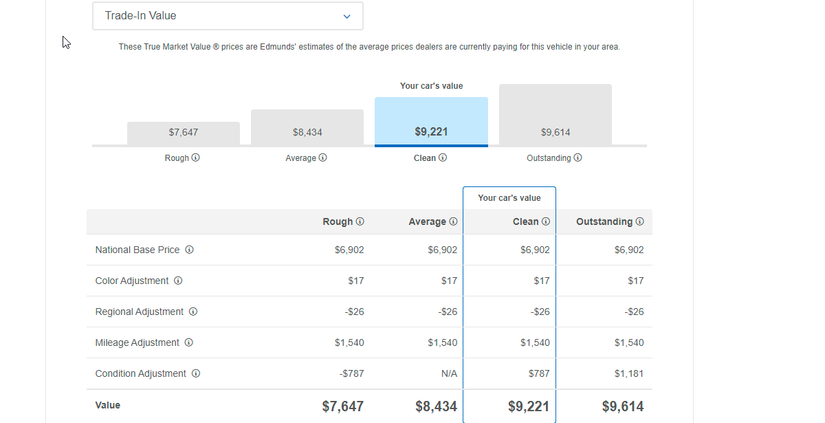
Task: Click Clean label under the chart
Action: 425,158
